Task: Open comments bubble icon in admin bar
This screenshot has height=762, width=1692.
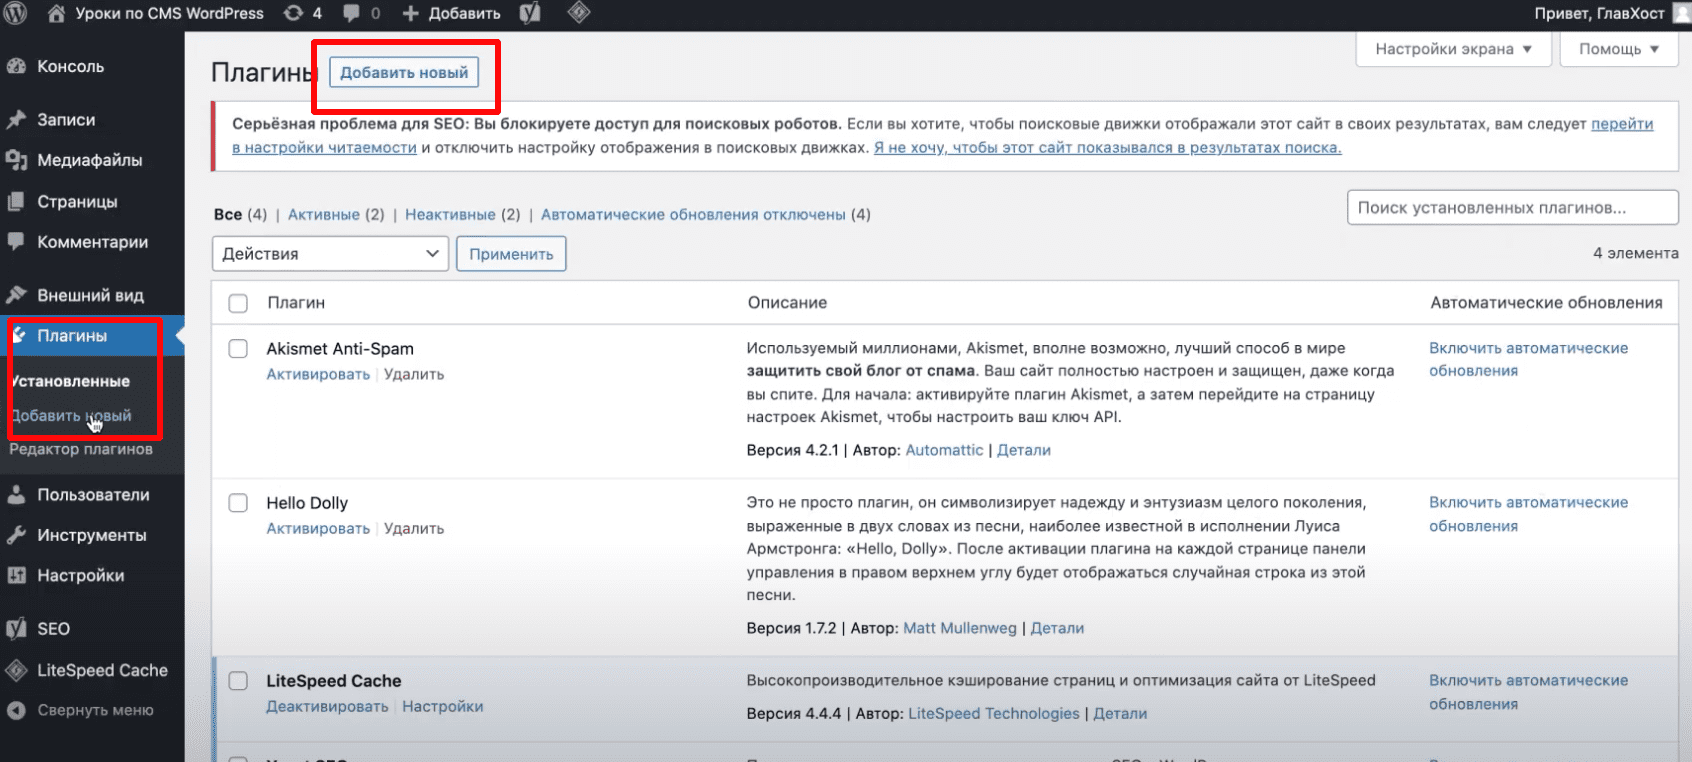Action: pos(351,13)
